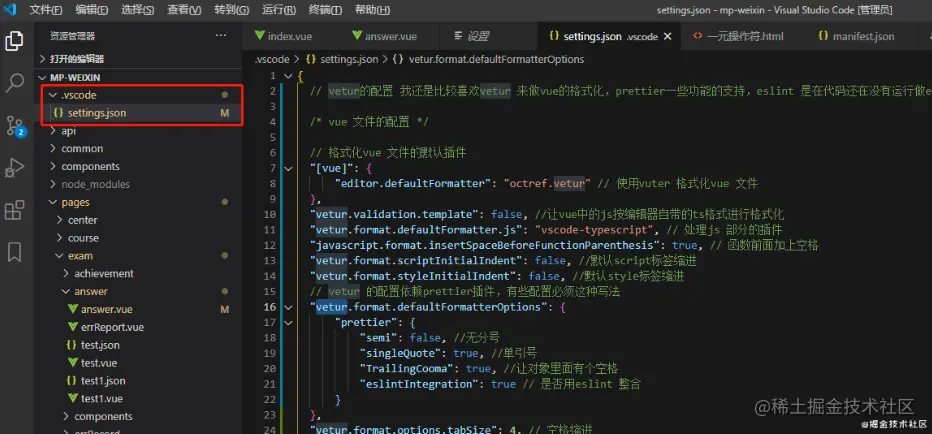Click Vue icon on answer.vue tab
This screenshot has height=434, width=932.
[x=357, y=36]
